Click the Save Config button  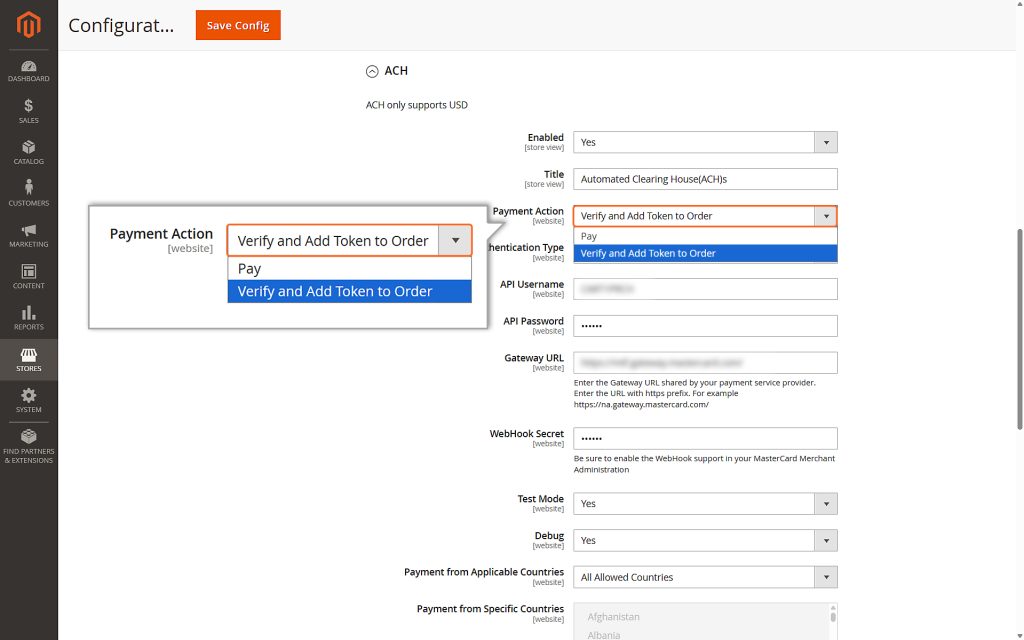[x=237, y=25]
